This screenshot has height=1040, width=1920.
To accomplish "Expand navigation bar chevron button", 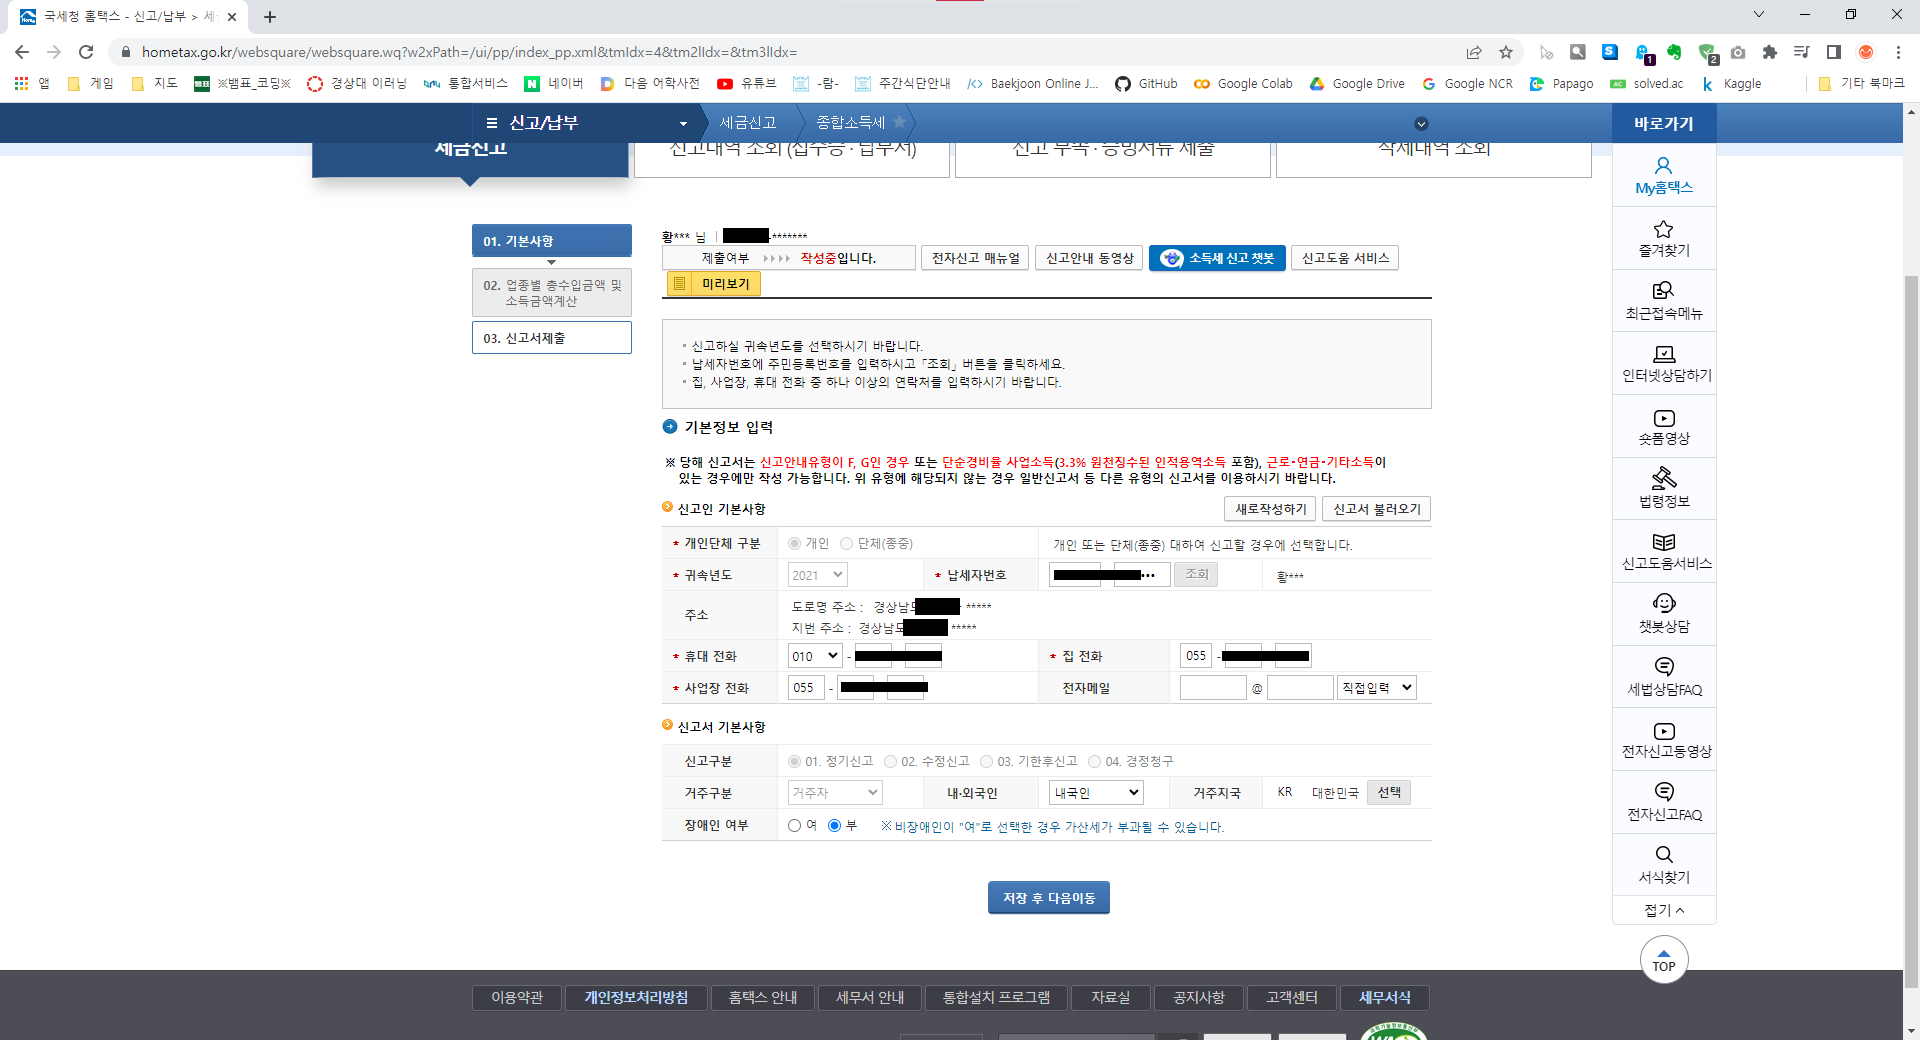I will click(x=1421, y=124).
